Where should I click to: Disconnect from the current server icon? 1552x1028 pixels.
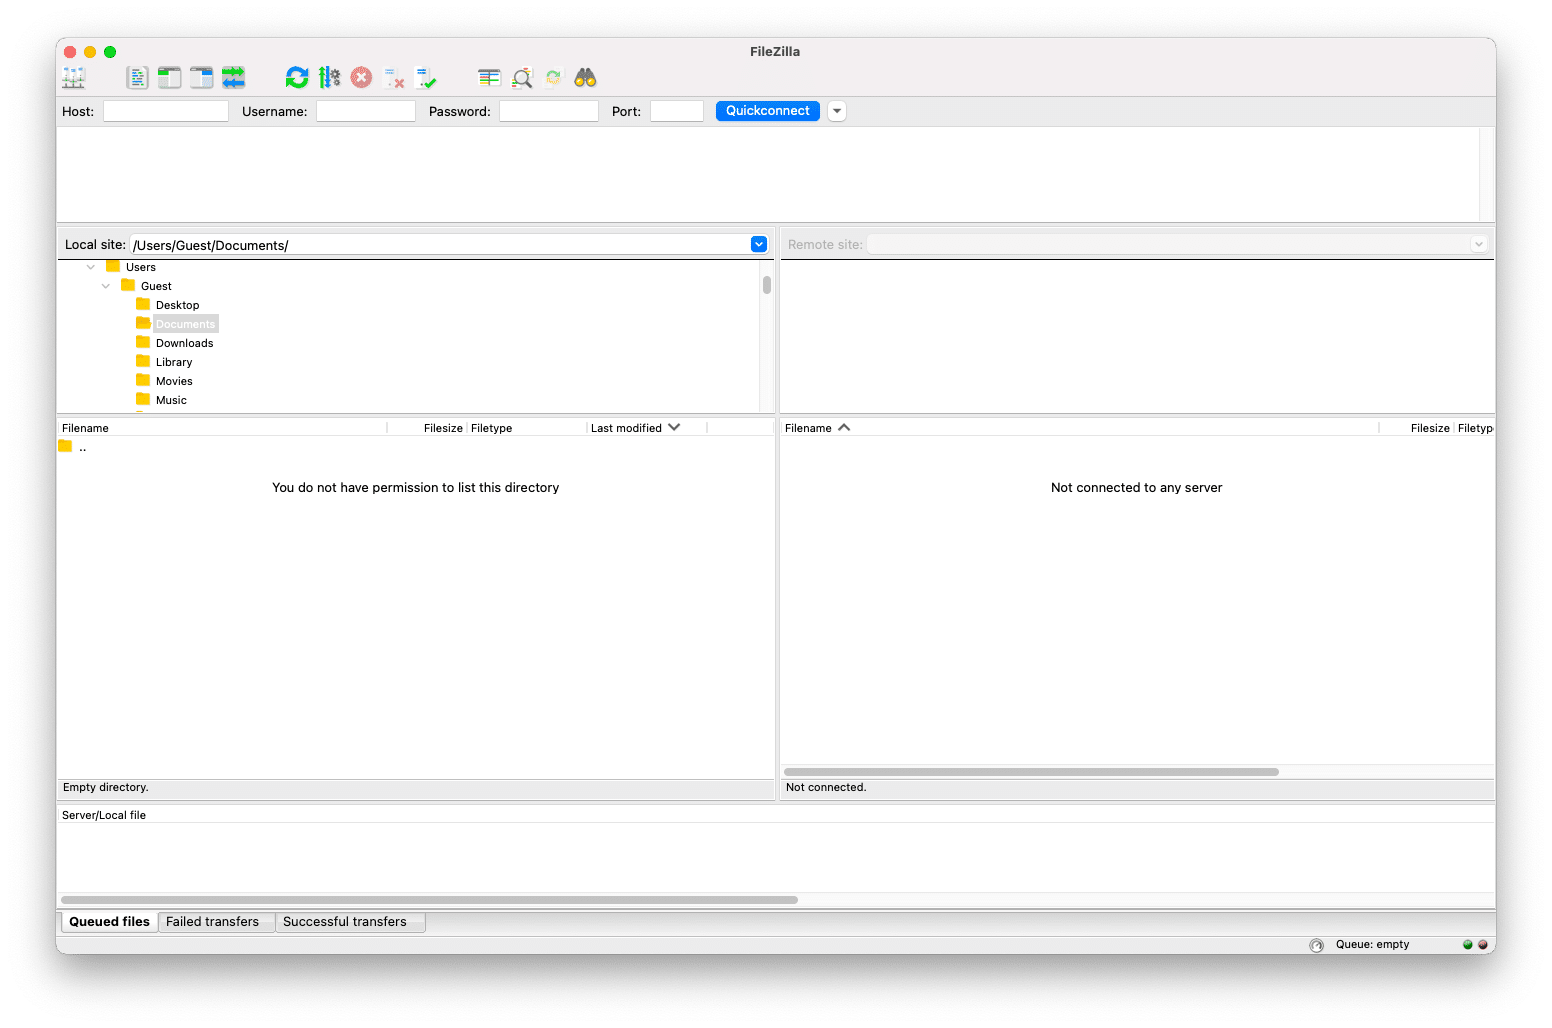(x=394, y=77)
